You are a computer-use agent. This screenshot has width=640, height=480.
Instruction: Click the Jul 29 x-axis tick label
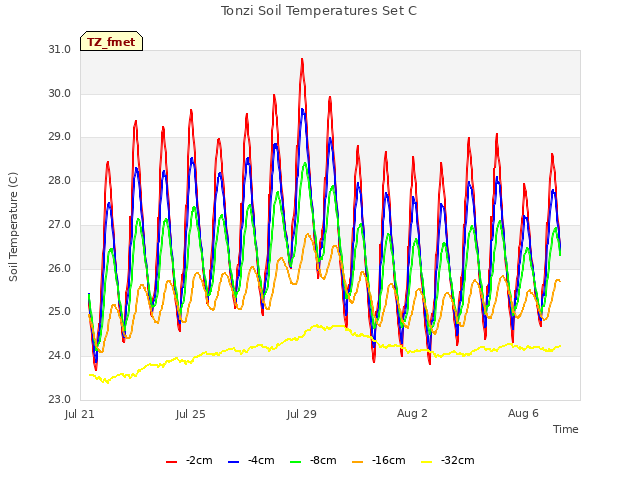(302, 414)
